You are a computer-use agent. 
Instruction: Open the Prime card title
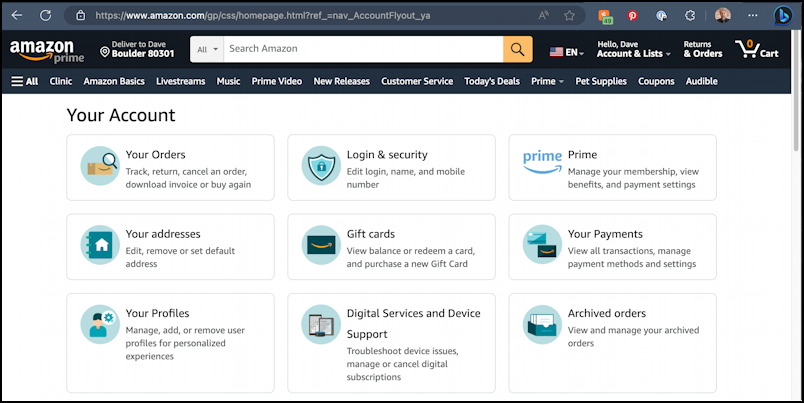coord(582,155)
